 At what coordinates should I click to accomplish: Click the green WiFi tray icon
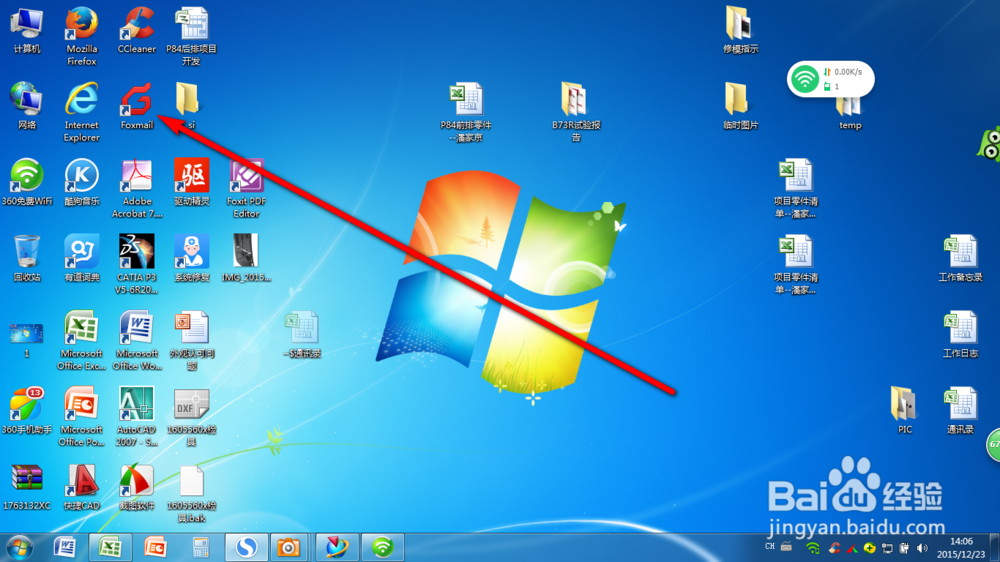[812, 548]
